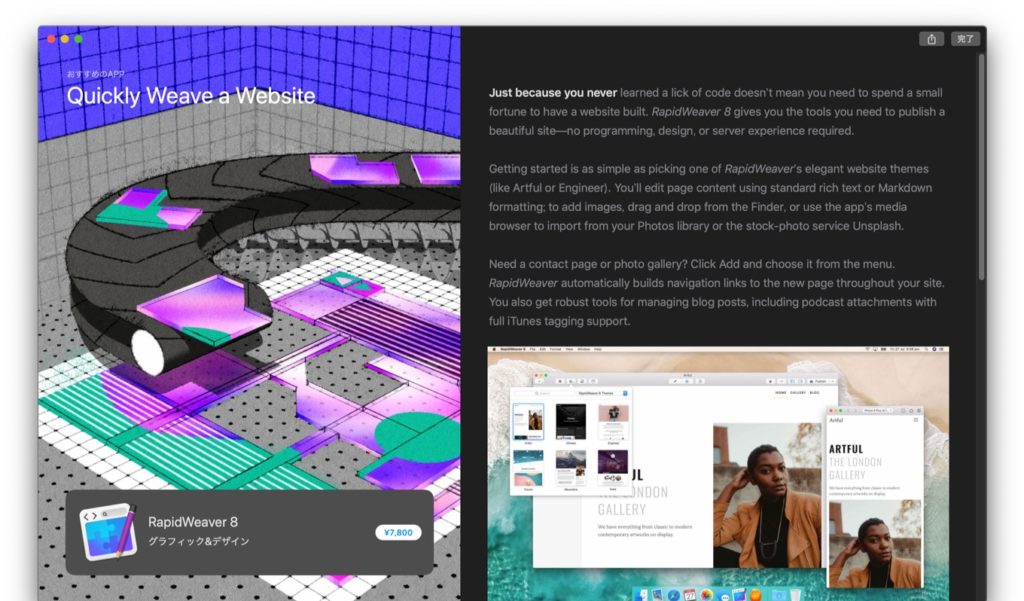Select the Climate theme thumbnail
1024x601 pixels.
point(571,420)
